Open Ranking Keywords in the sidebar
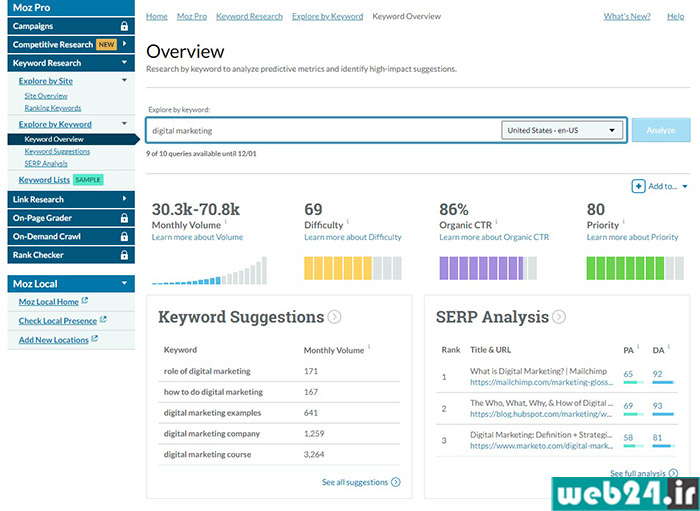Viewport: 700px width, 511px height. coord(53,108)
